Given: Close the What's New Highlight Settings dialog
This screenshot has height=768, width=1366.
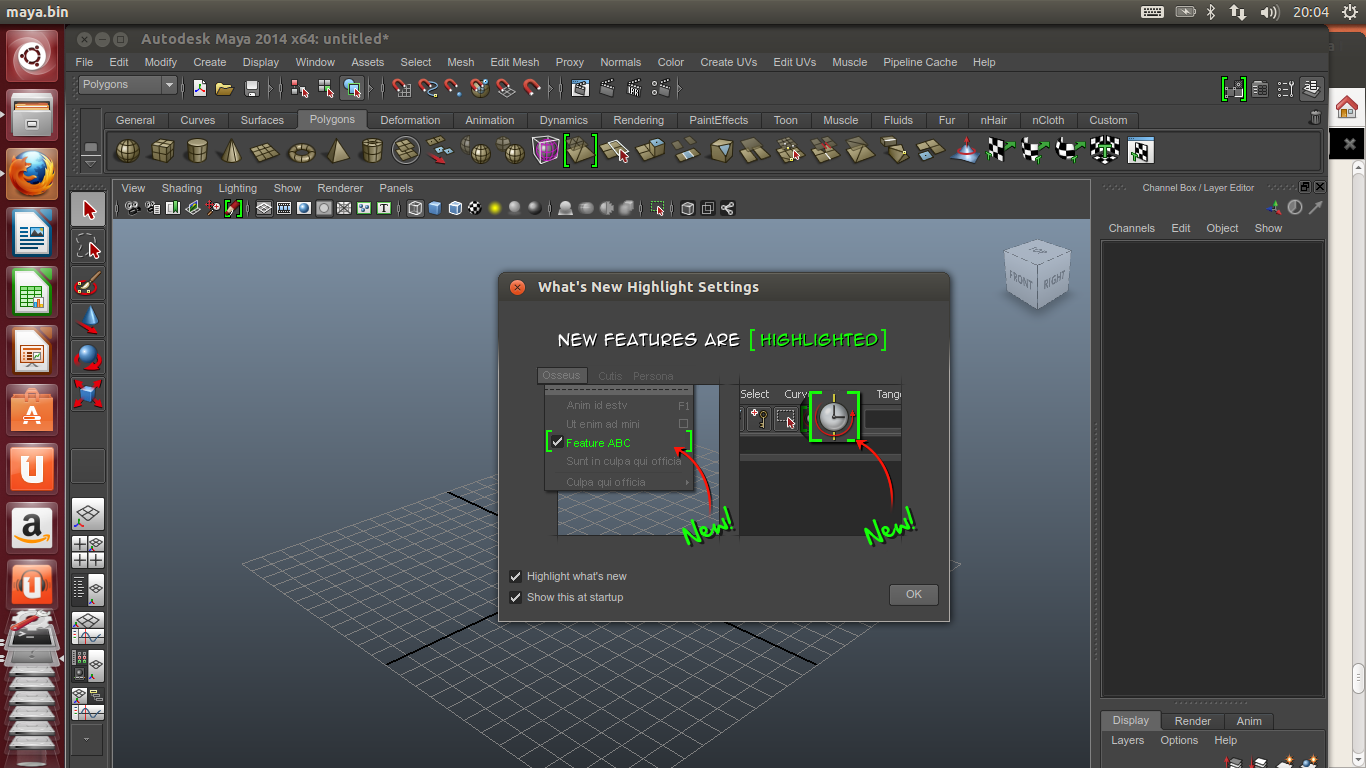Looking at the screenshot, I should tap(517, 287).
